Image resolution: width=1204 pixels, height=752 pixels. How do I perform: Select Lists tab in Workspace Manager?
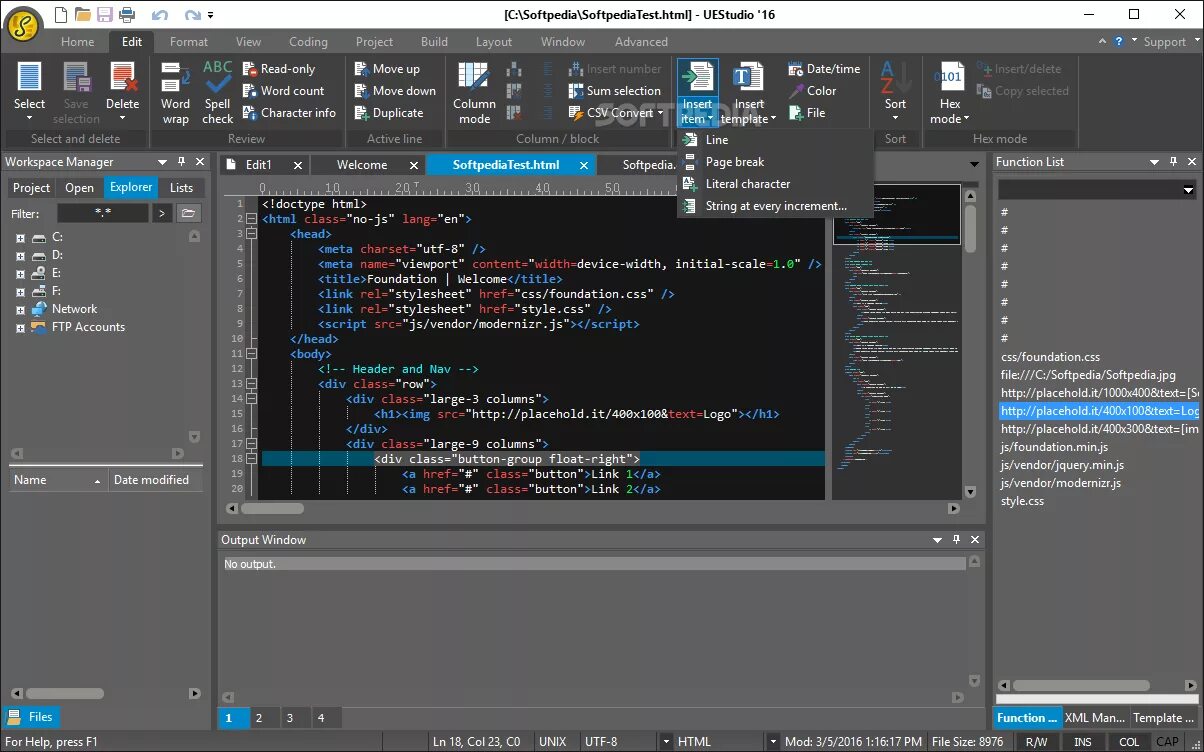(x=181, y=187)
